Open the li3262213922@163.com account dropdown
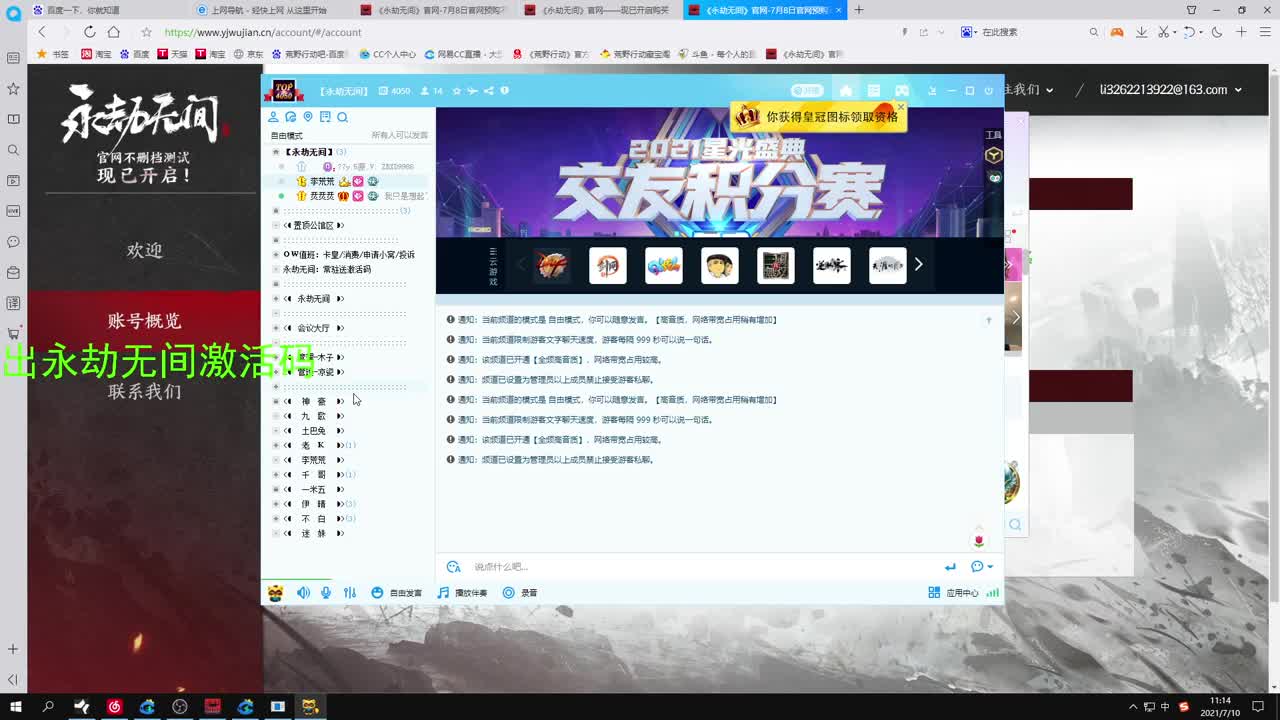This screenshot has width=1280, height=720. pyautogui.click(x=1171, y=90)
